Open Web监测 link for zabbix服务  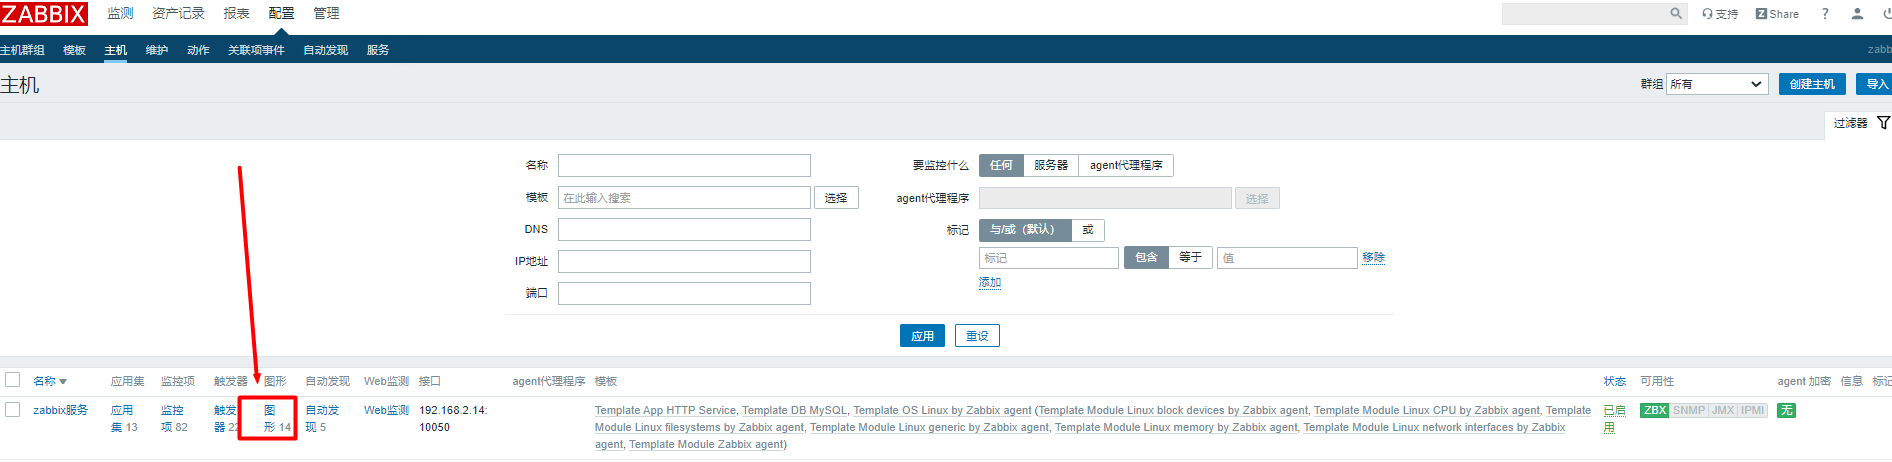[386, 410]
